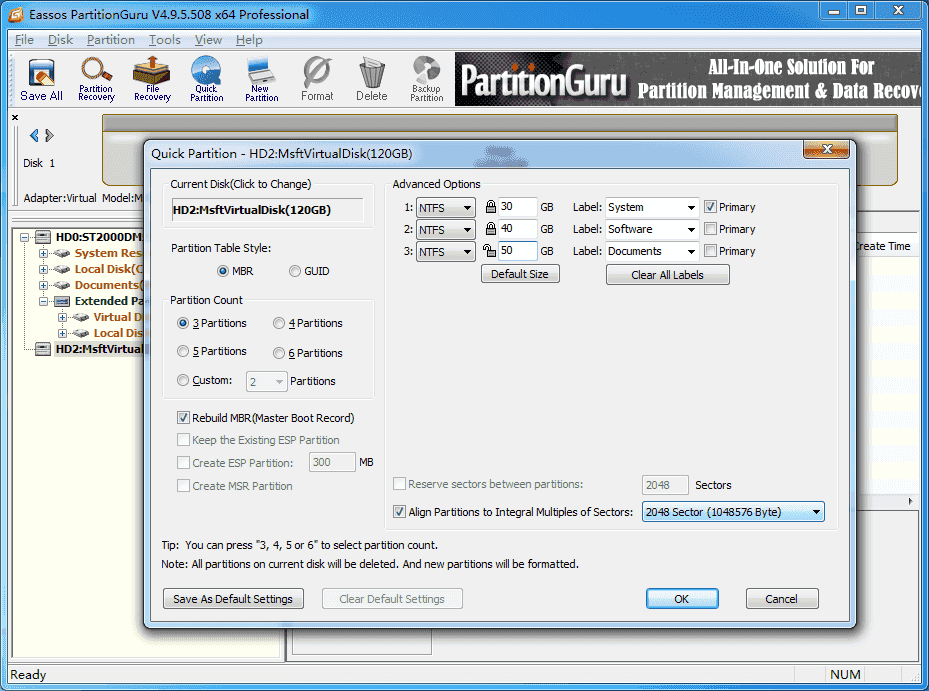The width and height of the screenshot is (929, 691).
Task: Toggle the unlocked padlock for partition 3
Action: [x=489, y=251]
